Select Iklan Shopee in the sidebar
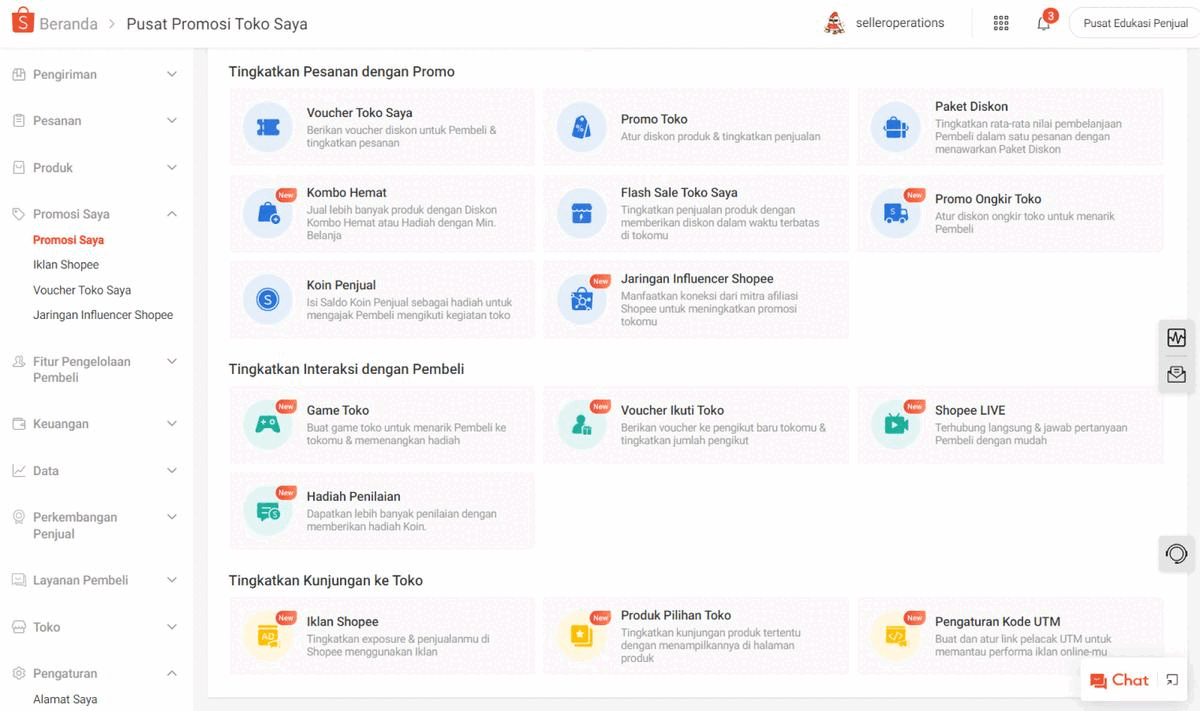This screenshot has width=1200, height=711. point(66,265)
